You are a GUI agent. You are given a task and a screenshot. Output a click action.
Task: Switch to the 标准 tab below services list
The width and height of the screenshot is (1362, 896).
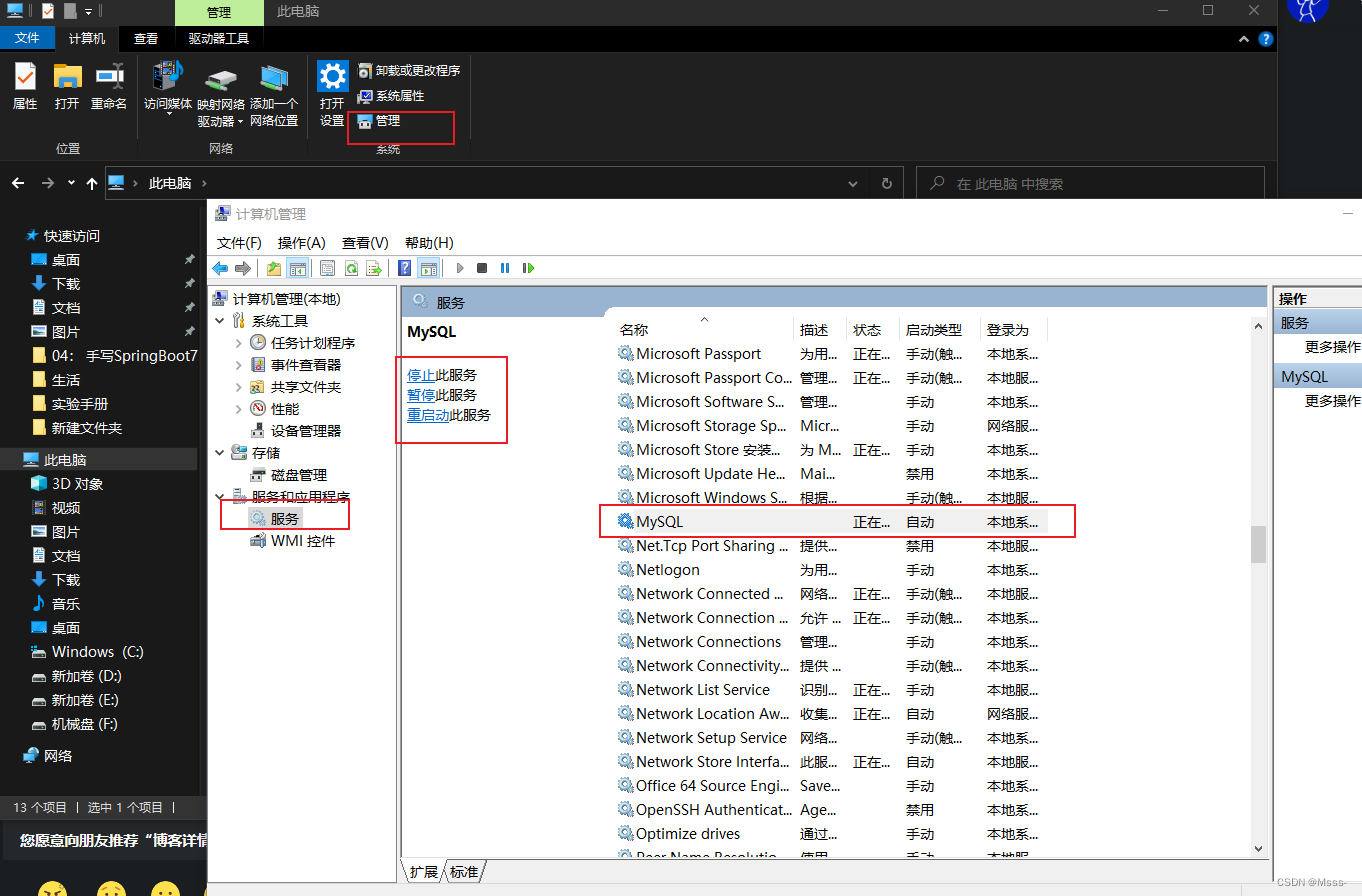tap(464, 872)
